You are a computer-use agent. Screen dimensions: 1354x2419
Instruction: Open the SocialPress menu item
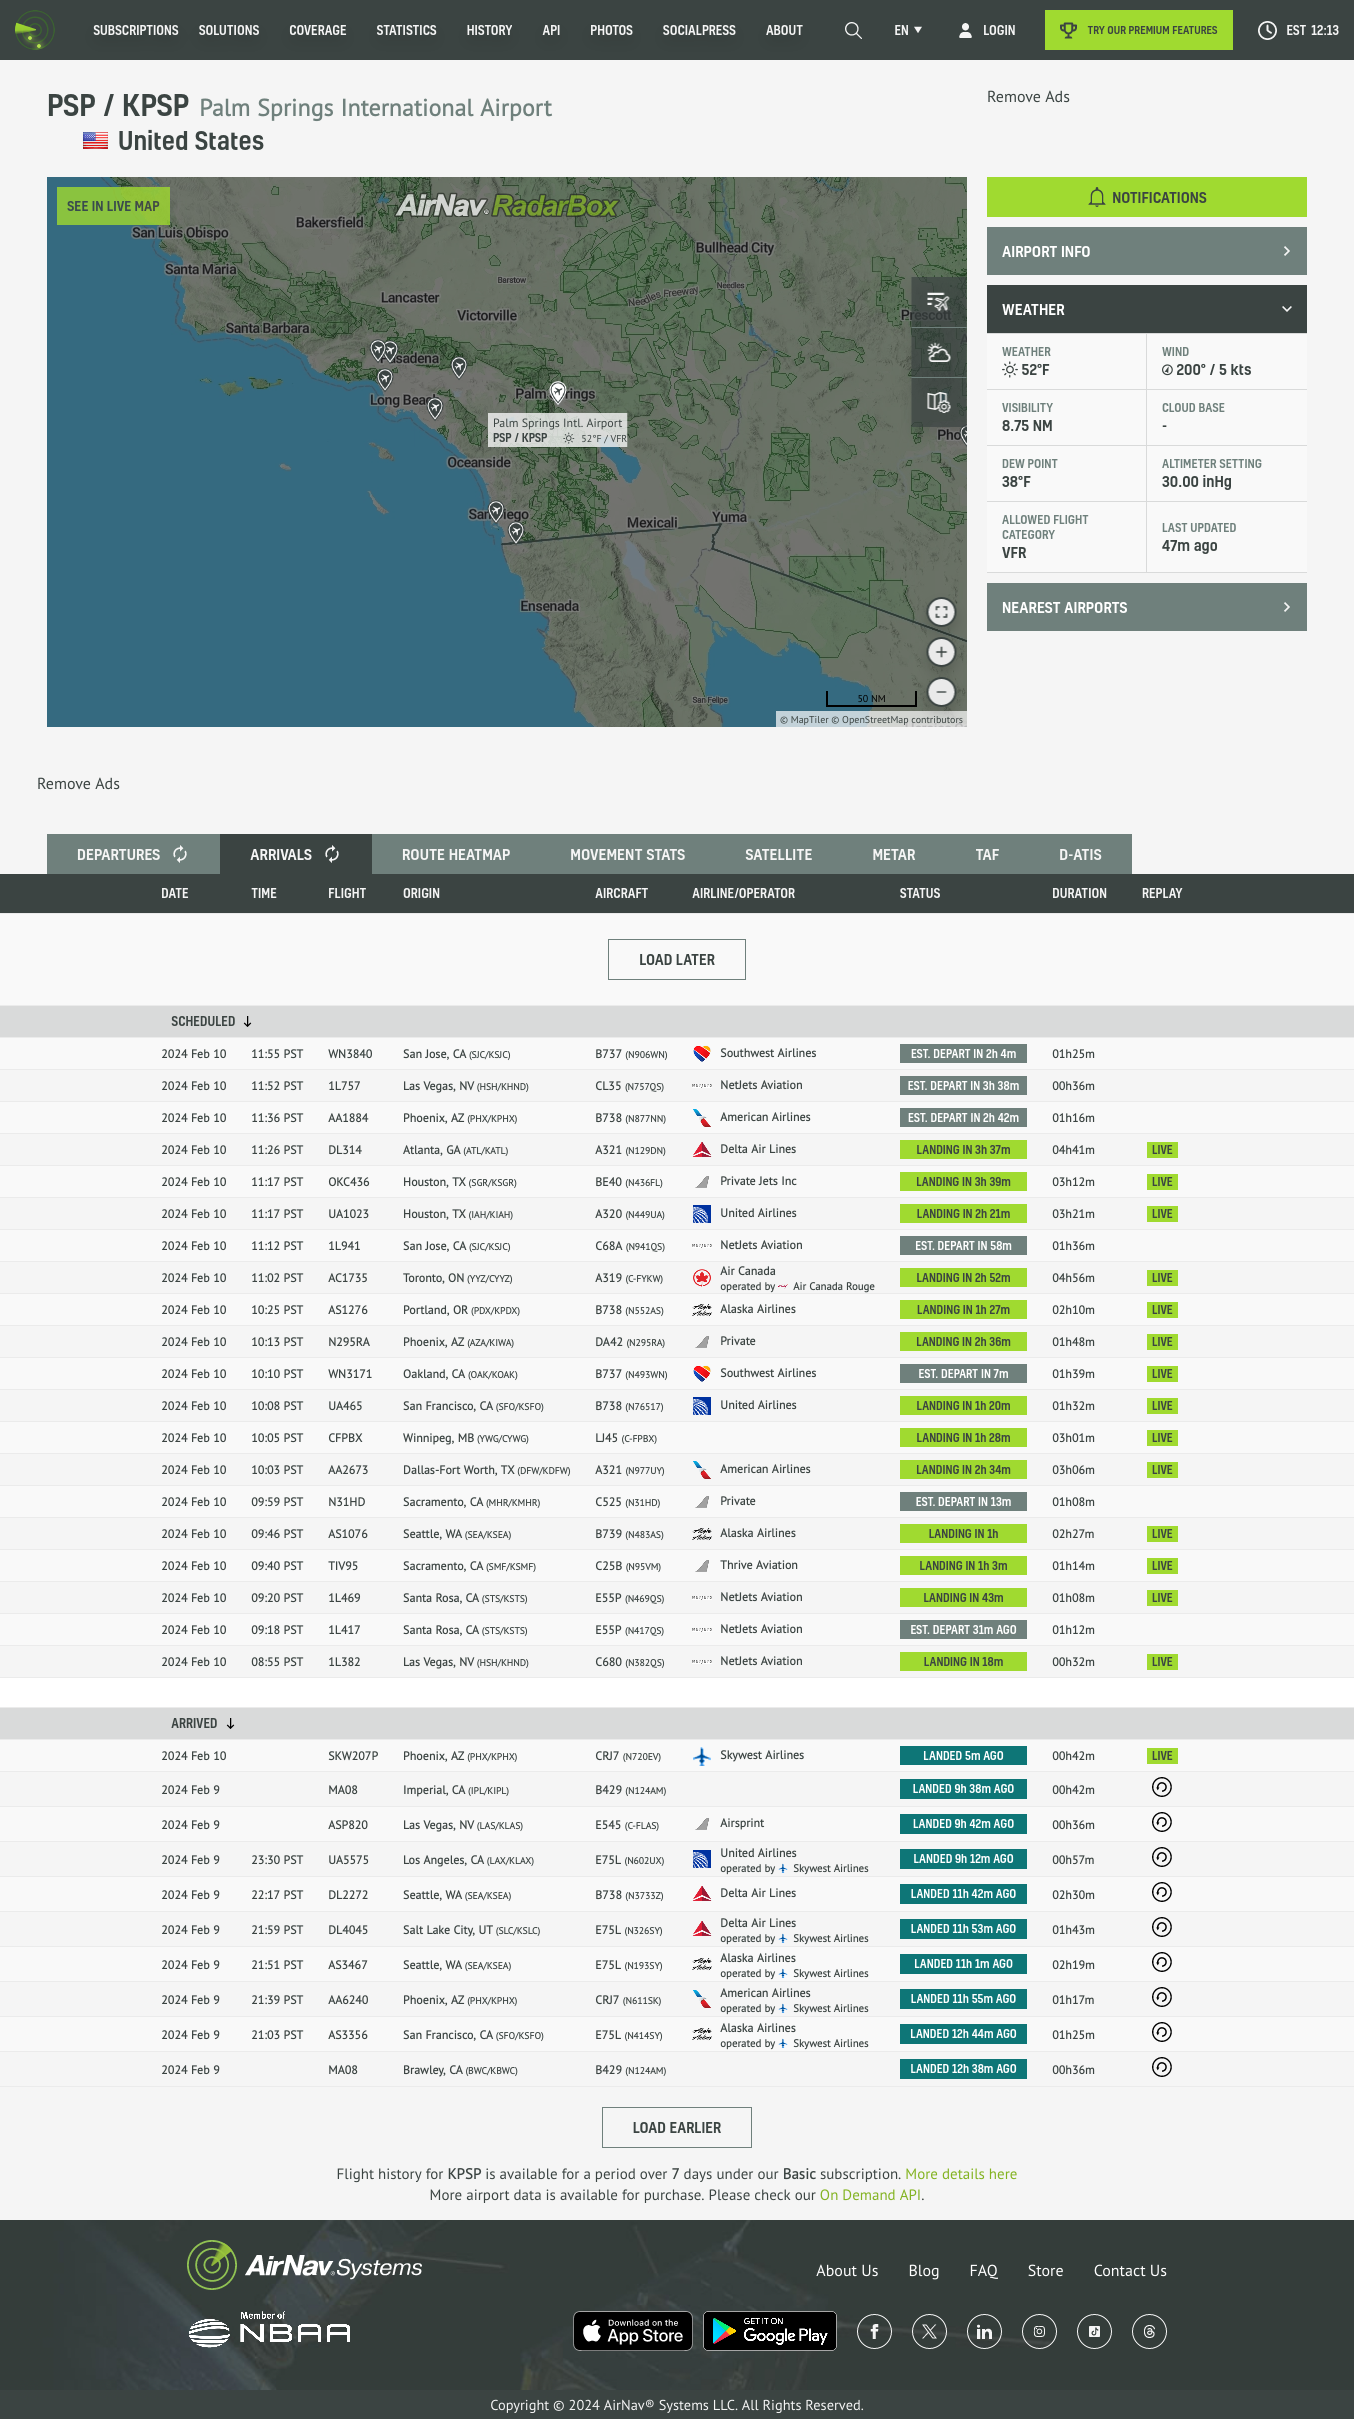[699, 30]
